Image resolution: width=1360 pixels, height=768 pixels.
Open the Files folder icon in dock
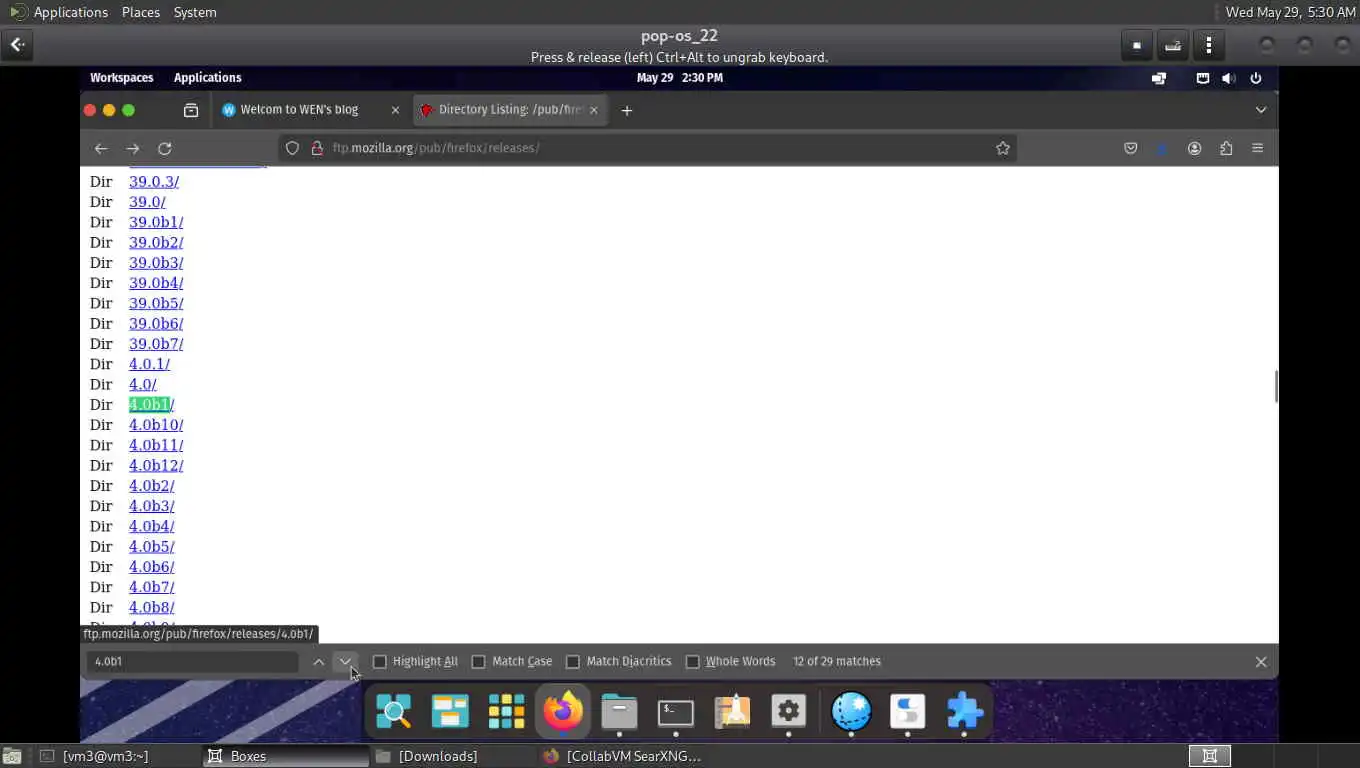619,712
